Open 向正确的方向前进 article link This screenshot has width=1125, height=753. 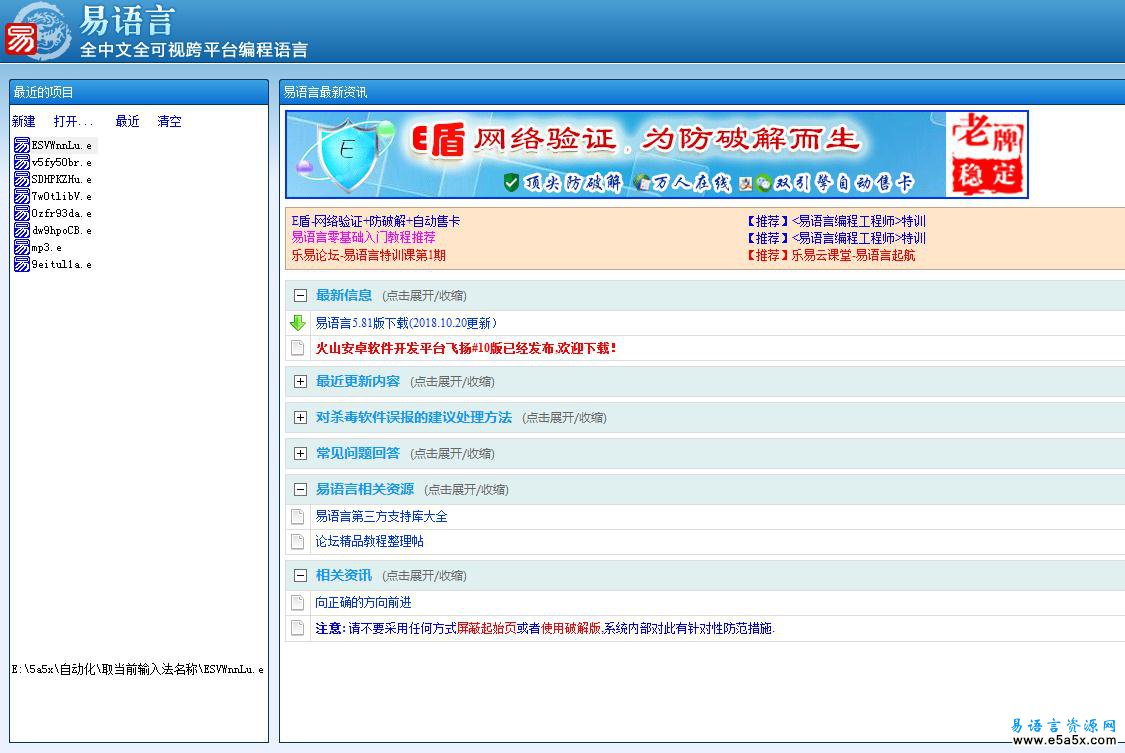tap(363, 602)
